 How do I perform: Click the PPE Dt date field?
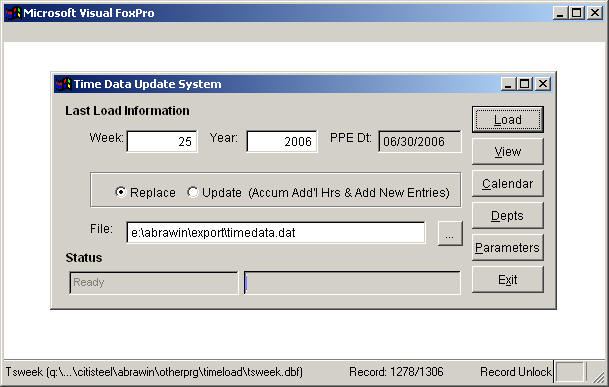tap(420, 141)
